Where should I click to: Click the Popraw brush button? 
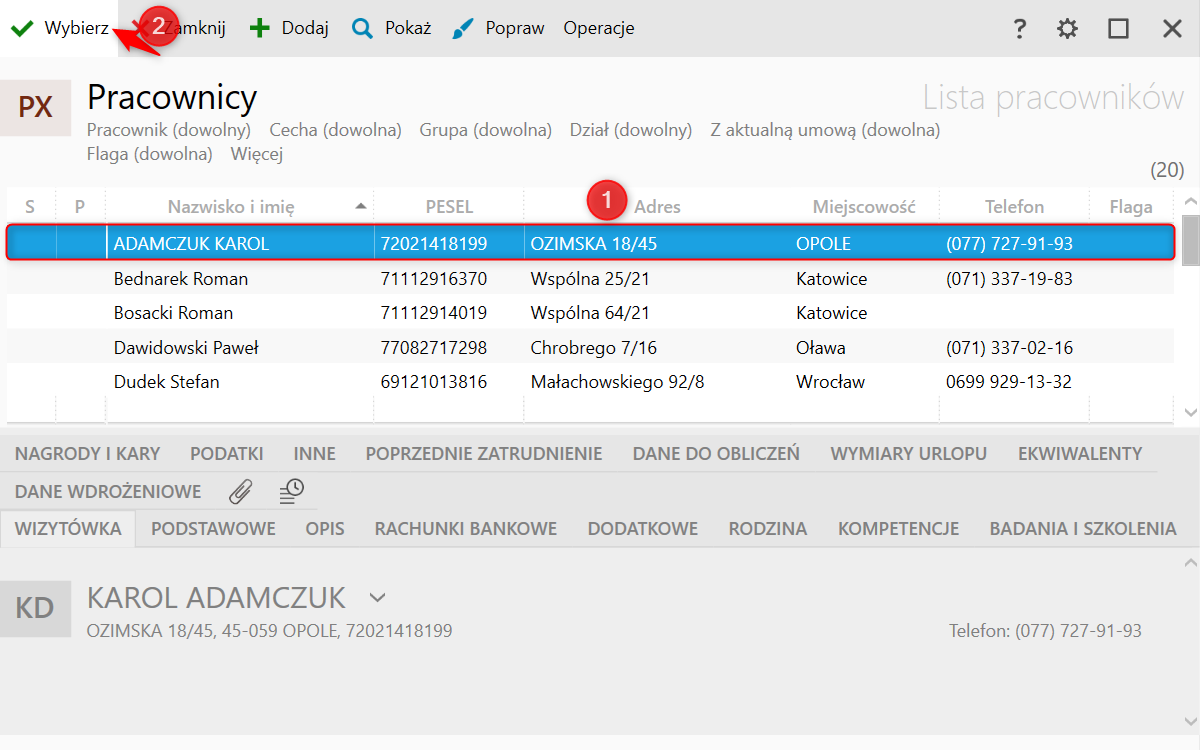tap(498, 28)
